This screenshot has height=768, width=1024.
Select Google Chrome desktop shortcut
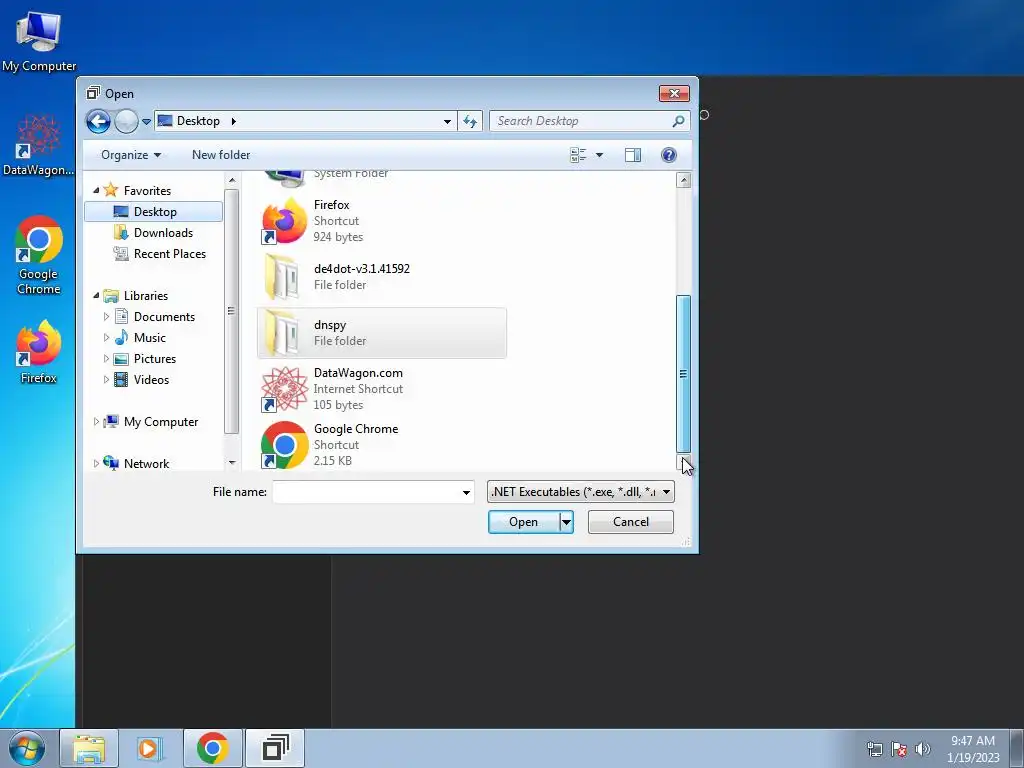pos(39,255)
